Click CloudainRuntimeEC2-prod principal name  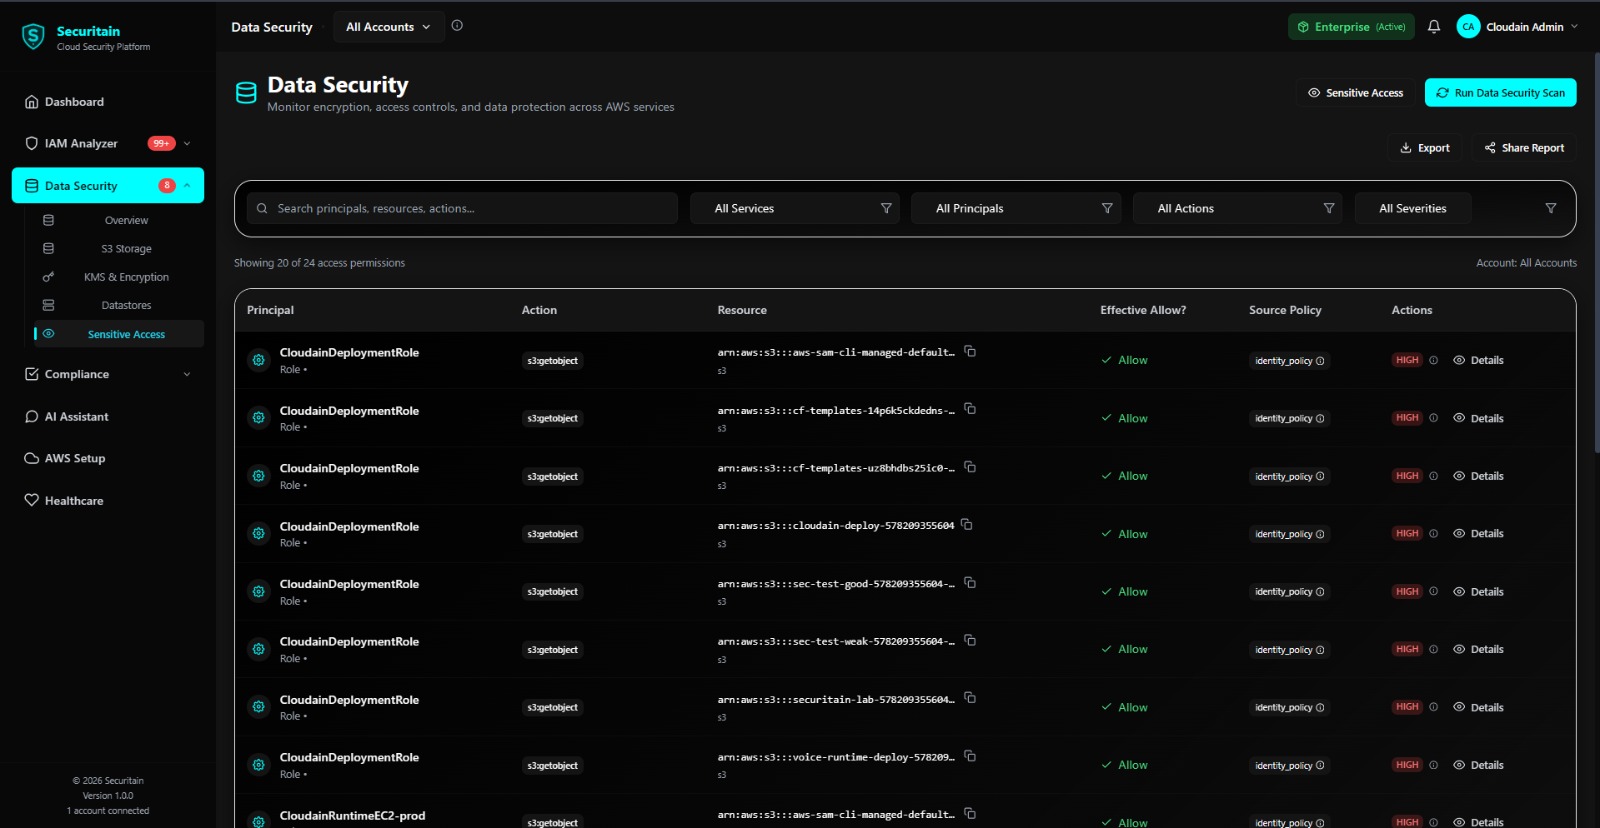352,816
